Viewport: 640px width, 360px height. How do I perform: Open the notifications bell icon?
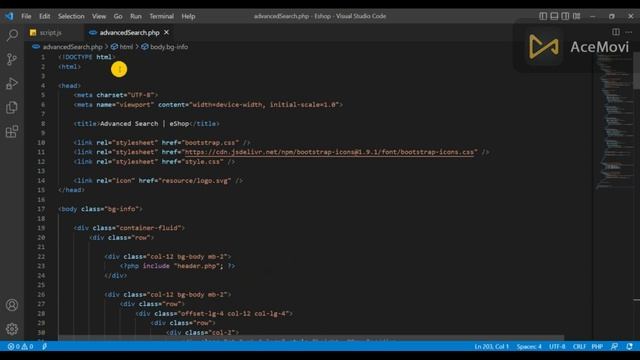coord(629,347)
